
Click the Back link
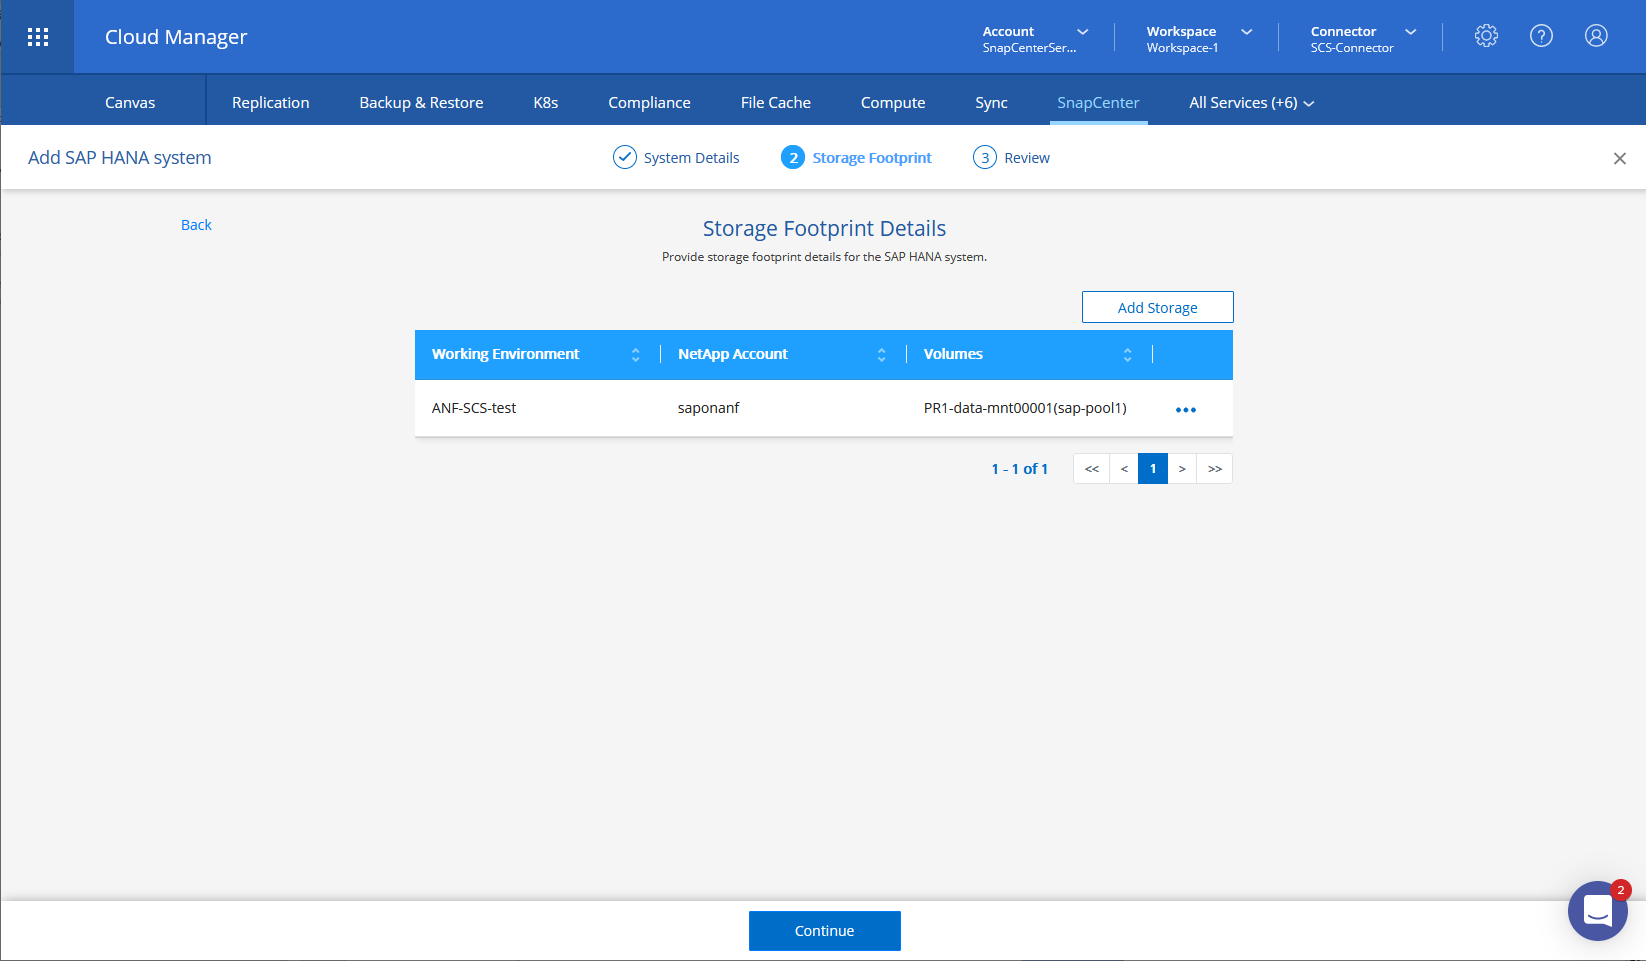click(x=196, y=225)
